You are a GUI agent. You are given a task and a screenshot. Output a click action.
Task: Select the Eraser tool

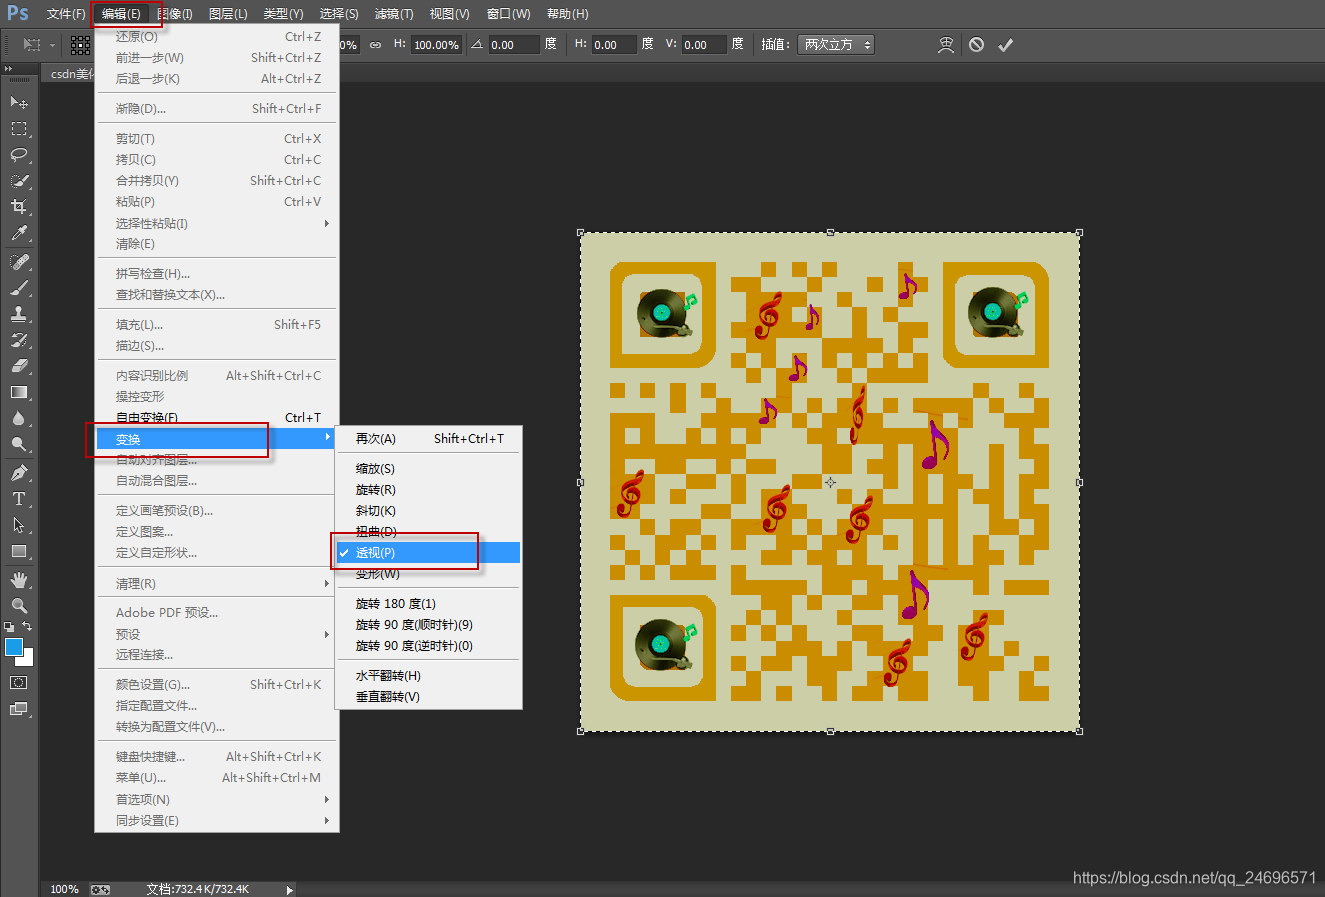19,365
